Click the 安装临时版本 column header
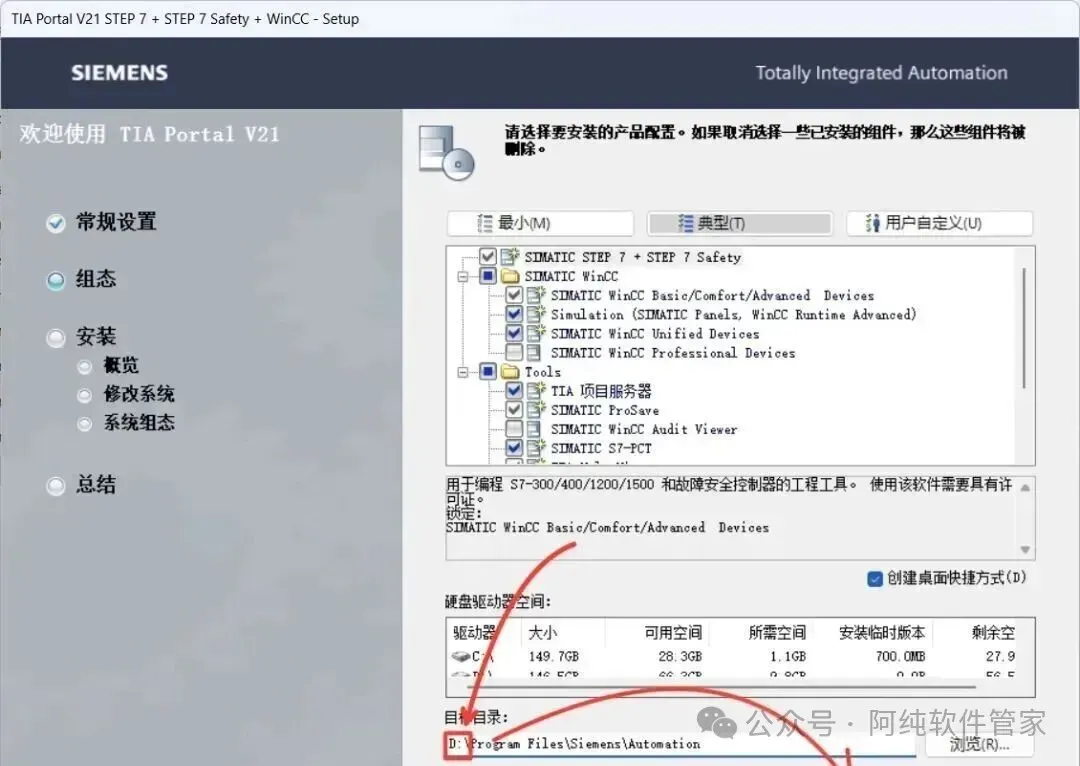Screen dimensions: 1080x766 coord(882,633)
